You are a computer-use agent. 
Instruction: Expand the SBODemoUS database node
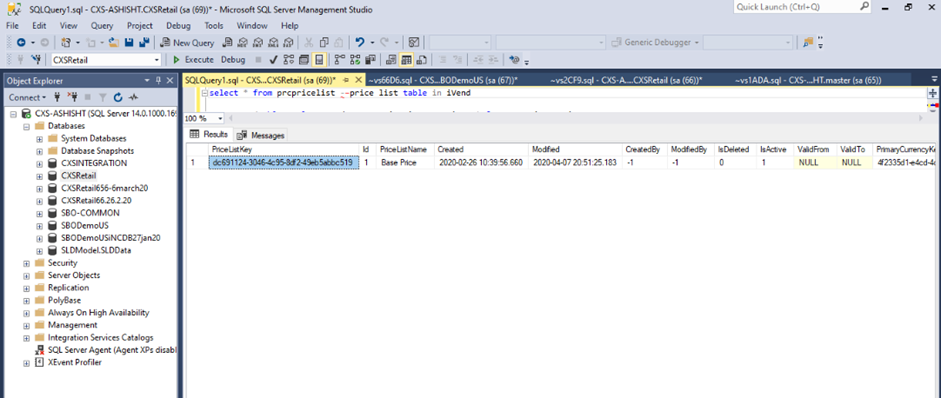tap(40, 226)
